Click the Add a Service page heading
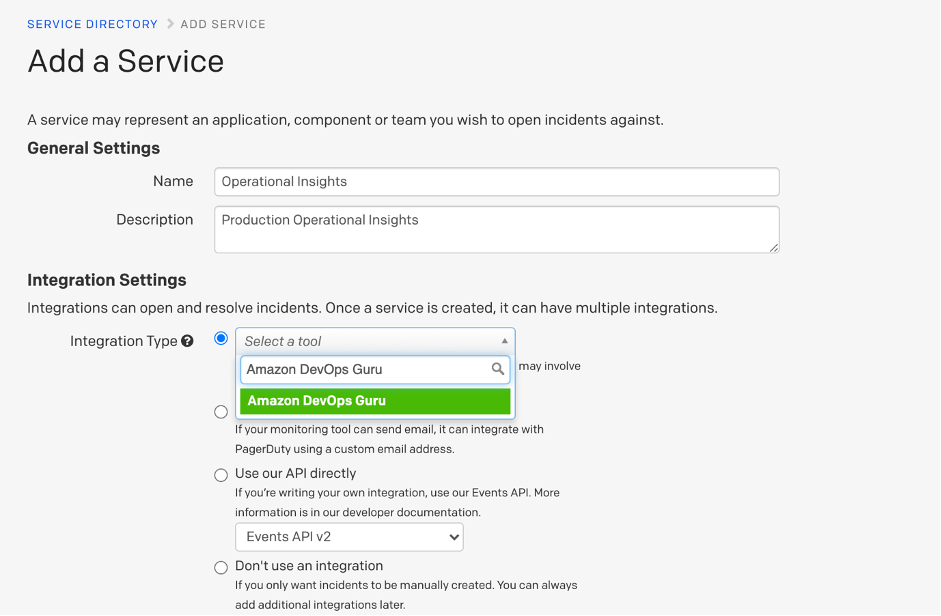The image size is (941, 616). point(125,61)
